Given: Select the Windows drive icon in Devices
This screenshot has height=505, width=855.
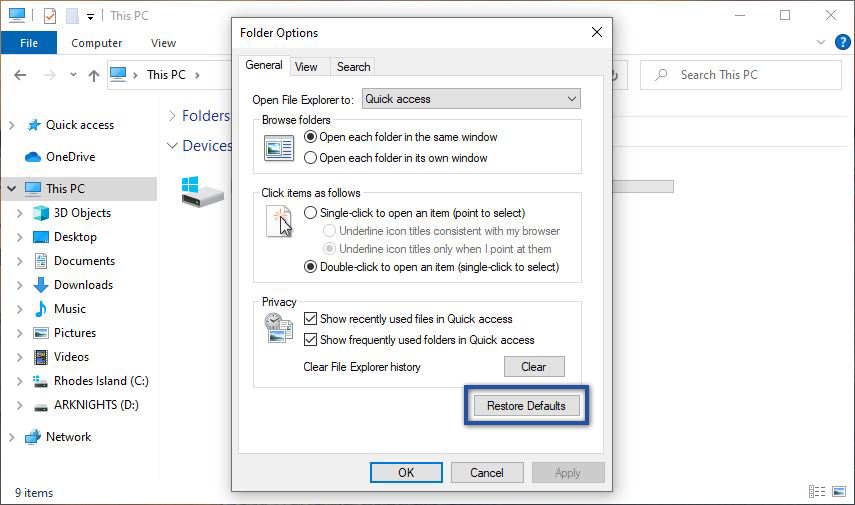Looking at the screenshot, I should click(x=202, y=191).
